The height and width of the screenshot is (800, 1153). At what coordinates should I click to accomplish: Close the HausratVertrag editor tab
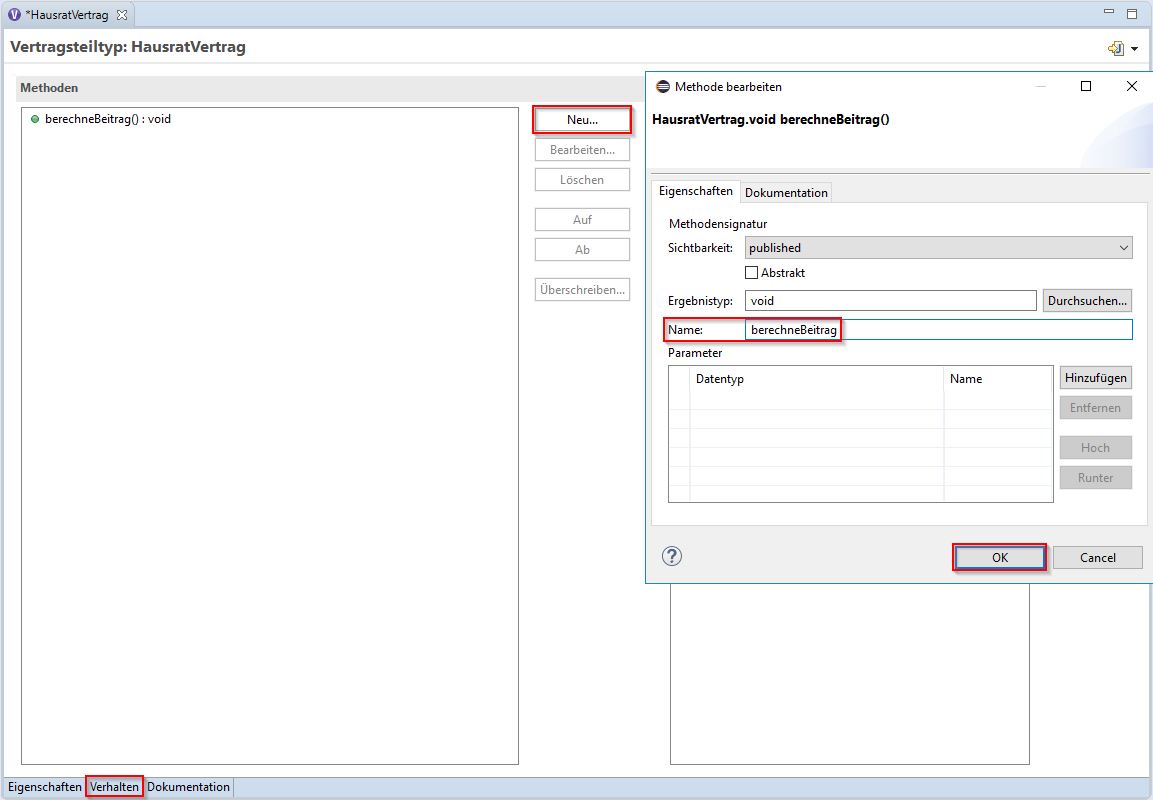[x=122, y=15]
